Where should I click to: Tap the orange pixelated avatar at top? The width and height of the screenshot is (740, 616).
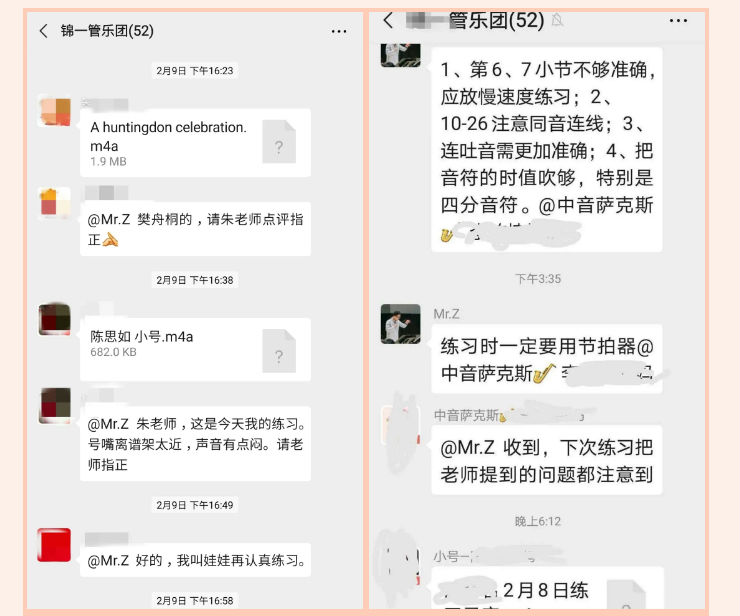point(54,112)
